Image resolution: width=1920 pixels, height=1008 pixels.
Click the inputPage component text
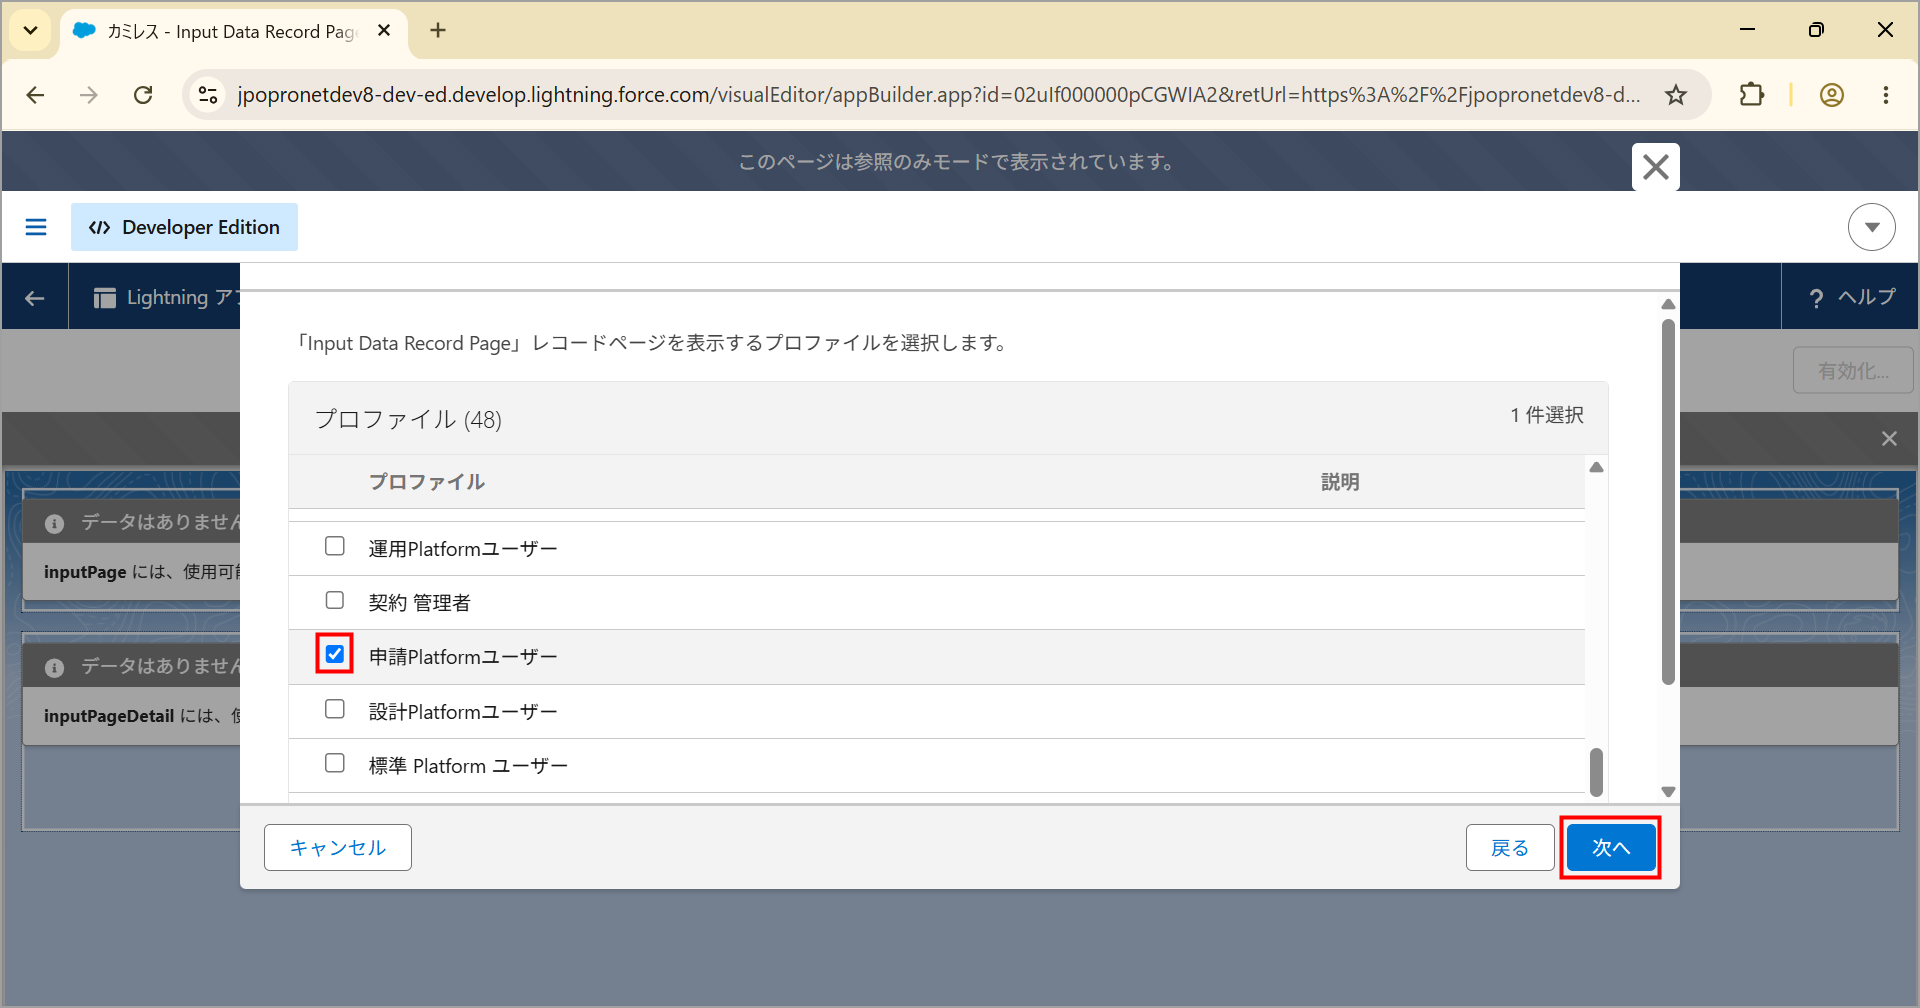[x=142, y=572]
